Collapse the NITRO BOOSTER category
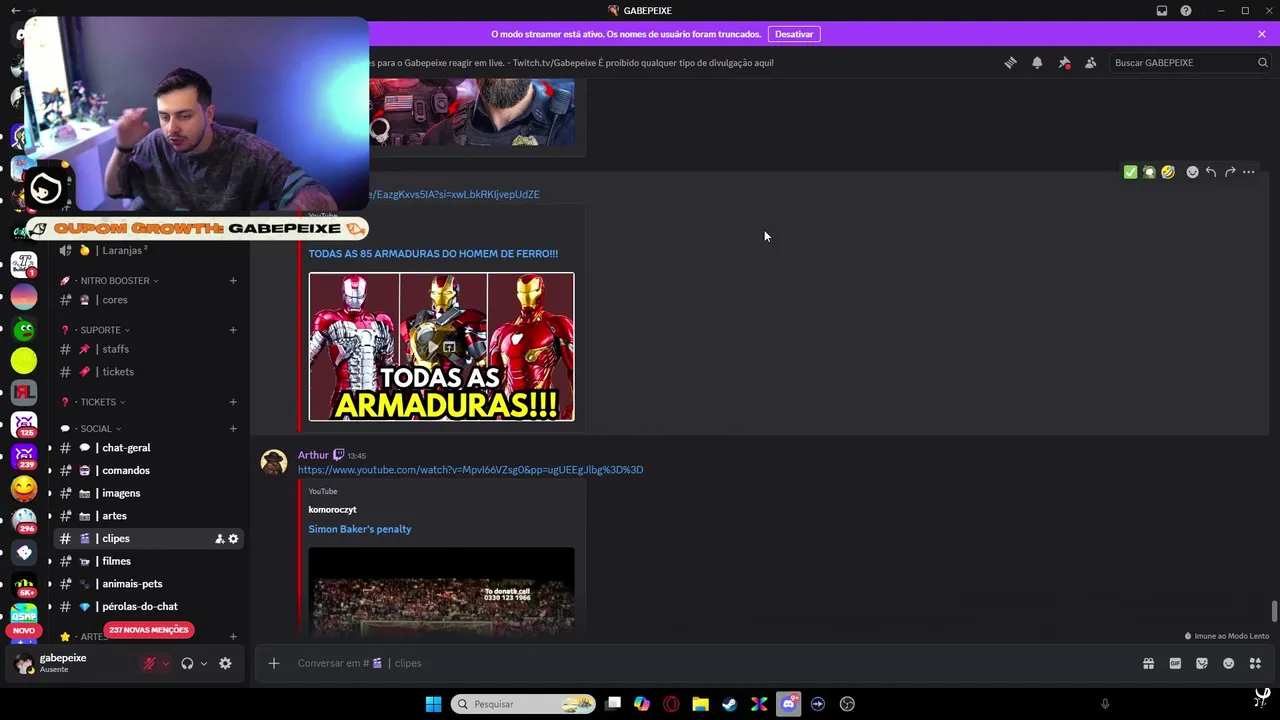The image size is (1280, 720). tap(115, 281)
